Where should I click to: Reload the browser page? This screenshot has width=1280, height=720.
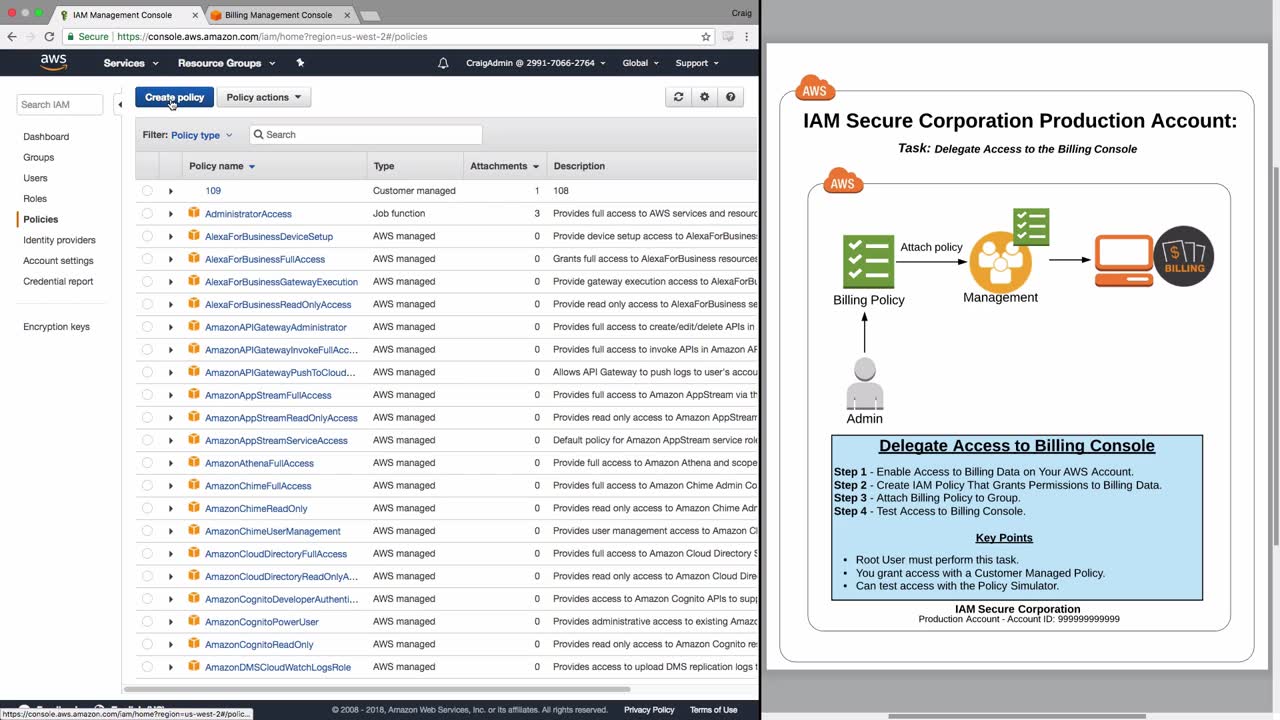click(x=49, y=37)
